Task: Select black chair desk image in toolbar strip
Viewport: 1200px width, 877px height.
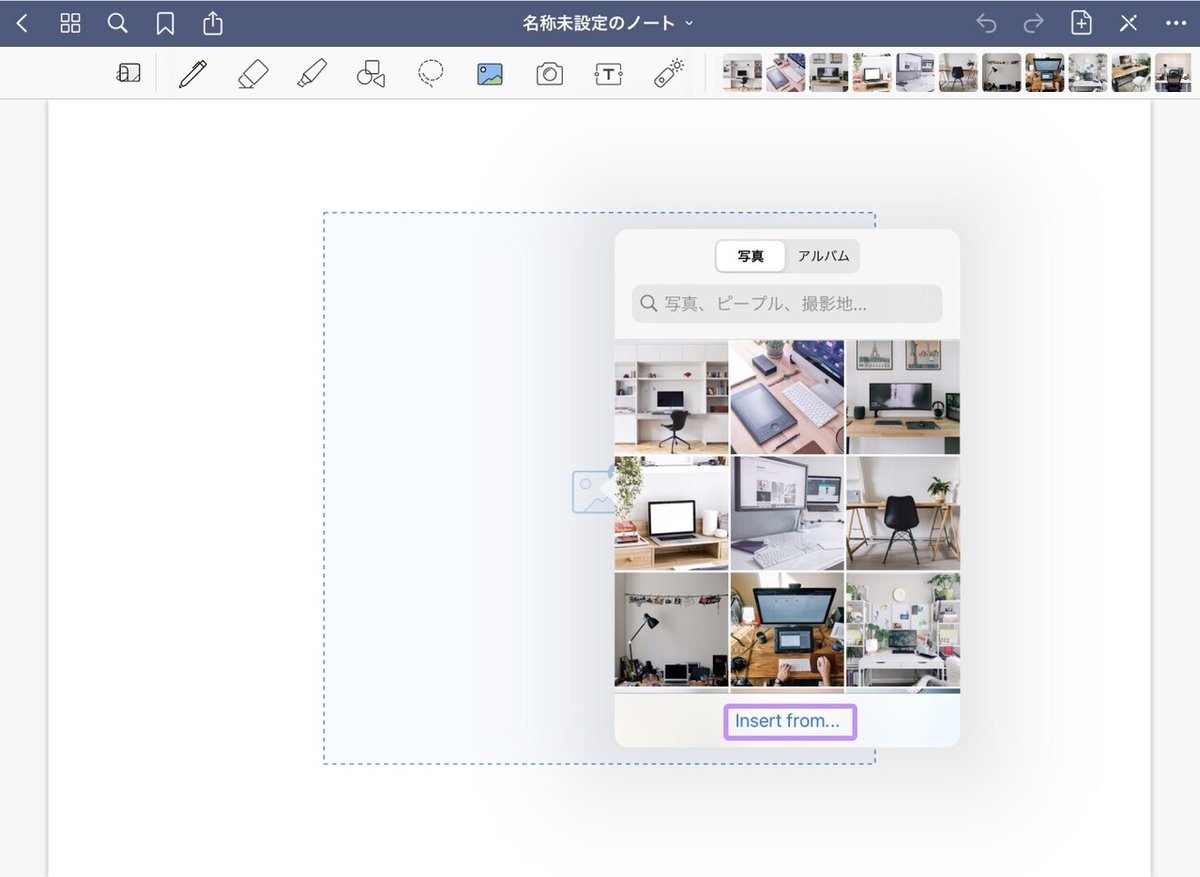Action: (x=958, y=73)
